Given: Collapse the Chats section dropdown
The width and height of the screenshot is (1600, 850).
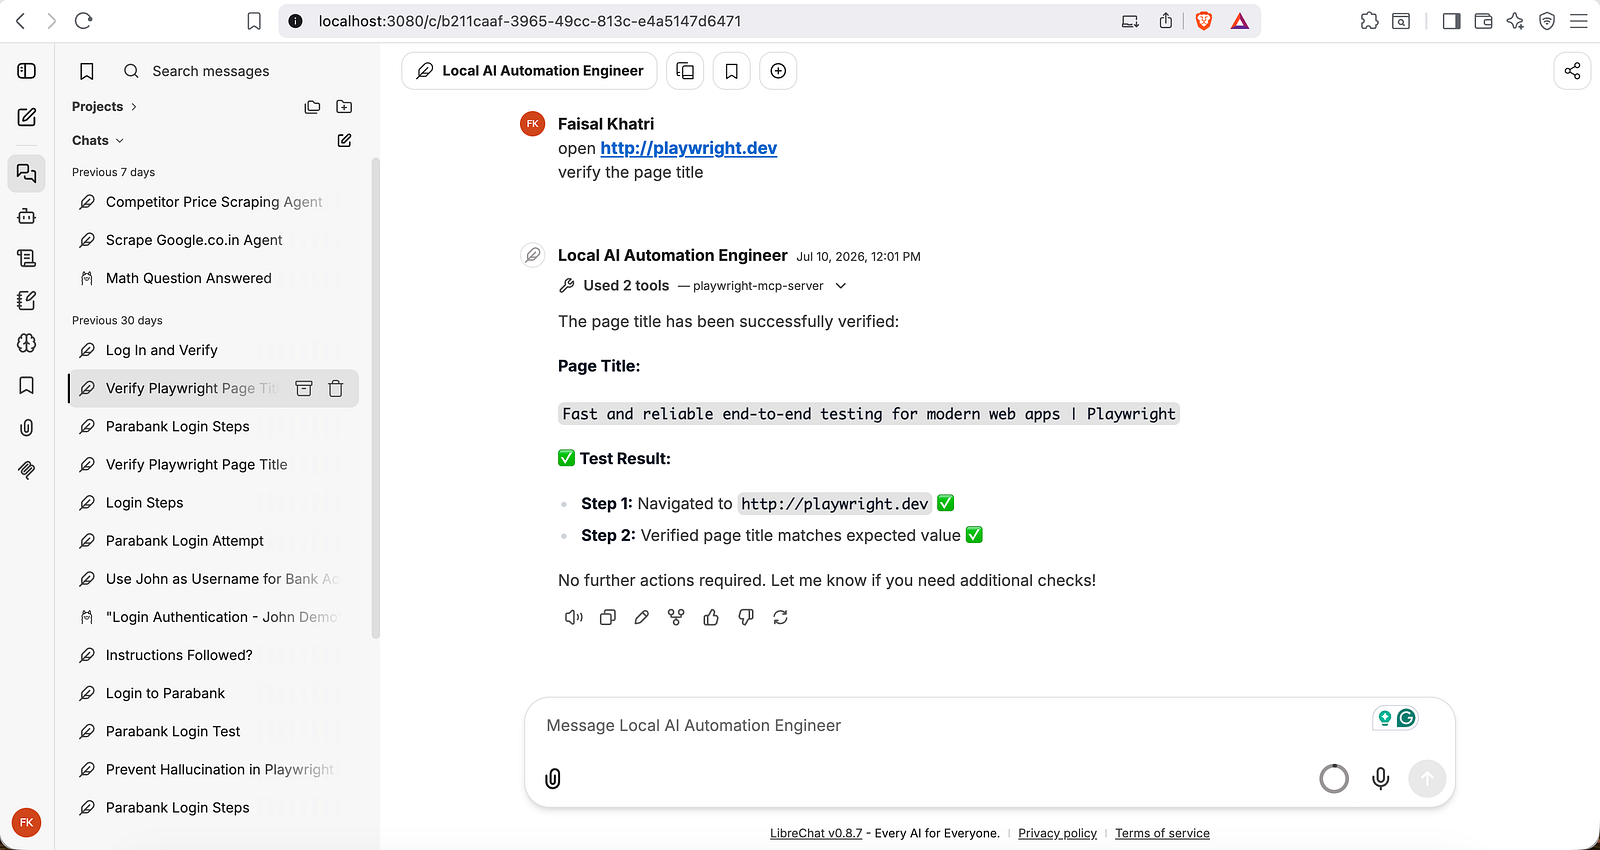Looking at the screenshot, I should pyautogui.click(x=120, y=141).
